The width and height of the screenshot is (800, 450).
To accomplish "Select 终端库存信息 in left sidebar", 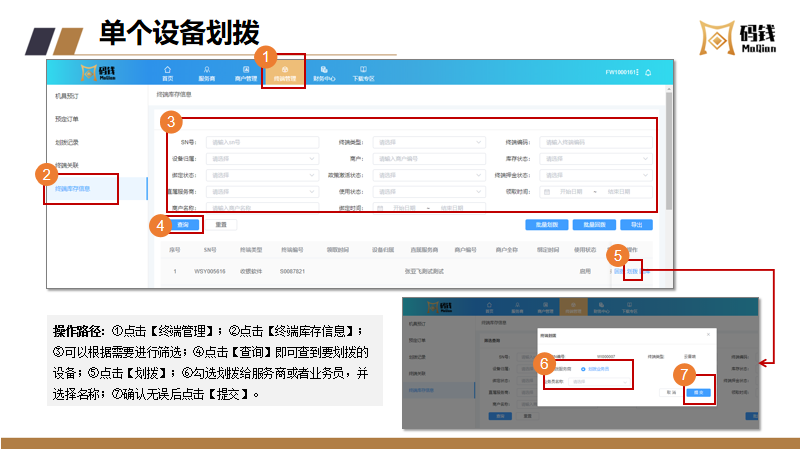I will pyautogui.click(x=73, y=188).
